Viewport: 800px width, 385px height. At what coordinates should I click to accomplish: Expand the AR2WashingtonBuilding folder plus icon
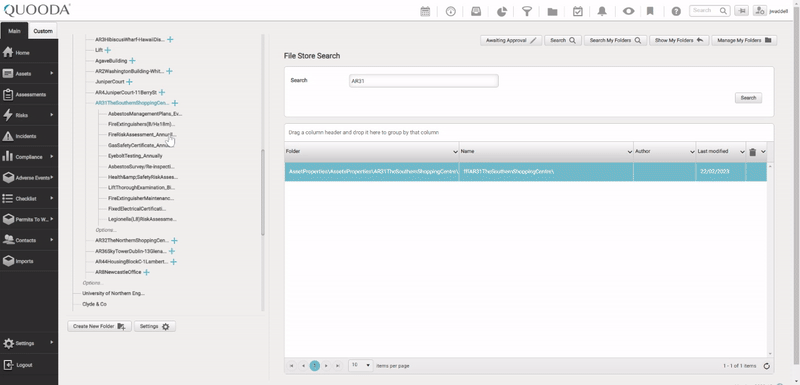point(169,71)
